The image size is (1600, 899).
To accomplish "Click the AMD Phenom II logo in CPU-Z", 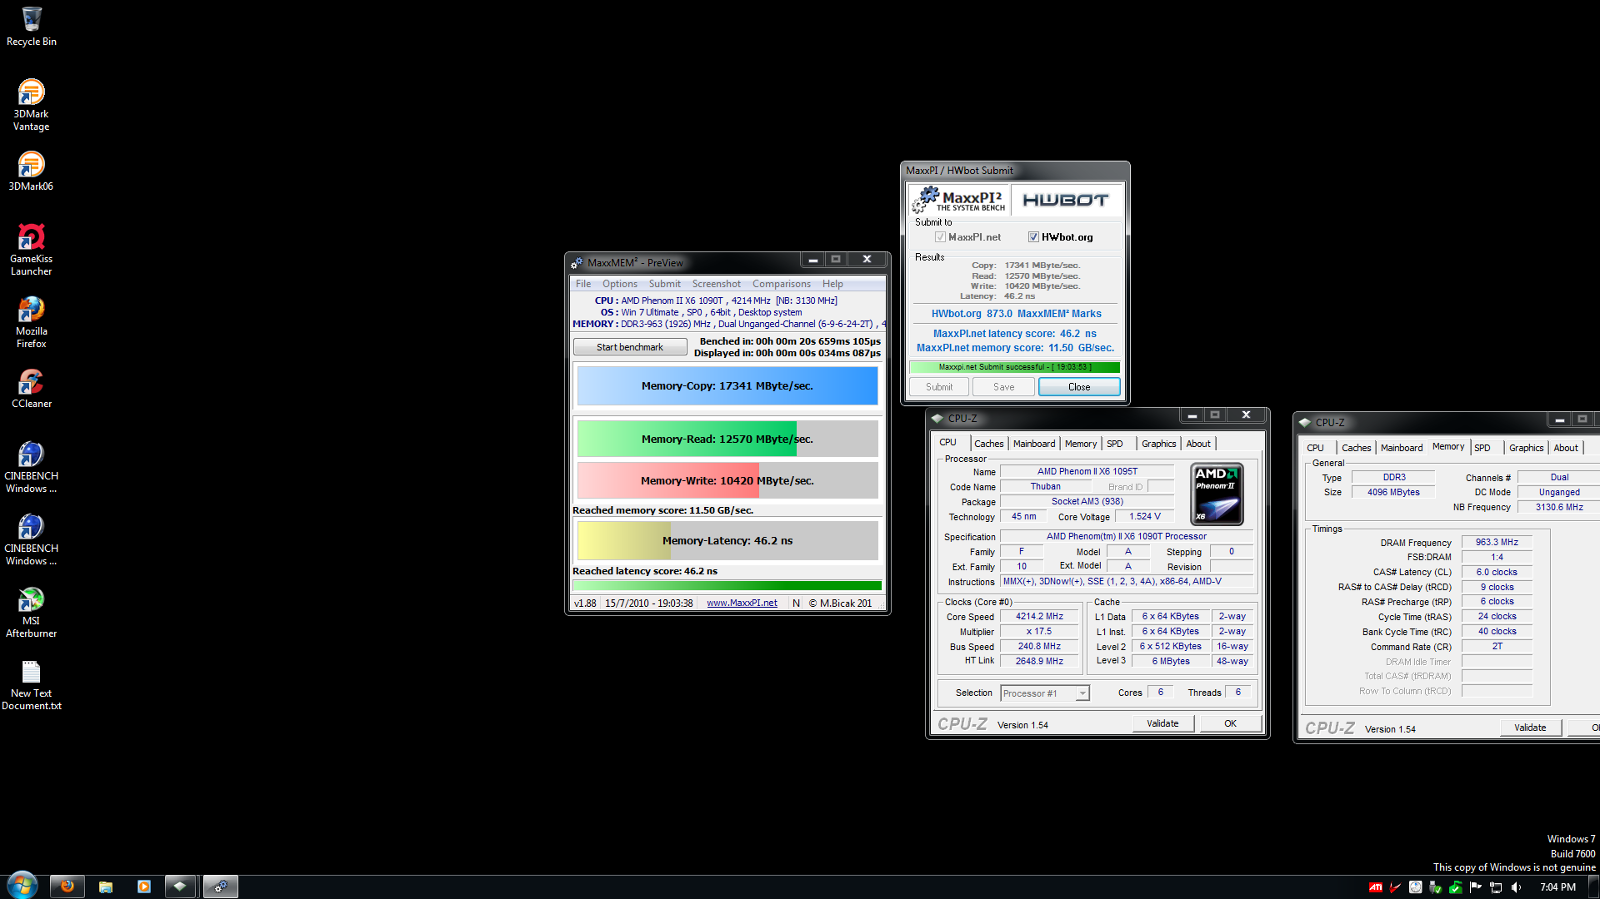I will pyautogui.click(x=1217, y=494).
